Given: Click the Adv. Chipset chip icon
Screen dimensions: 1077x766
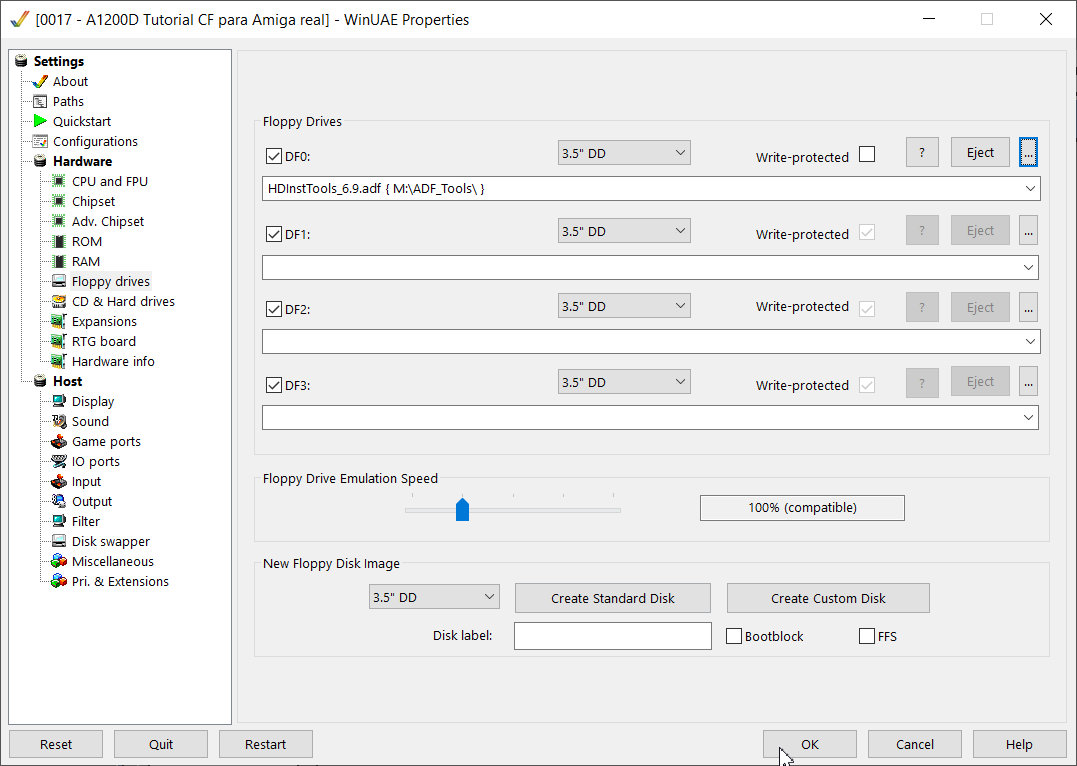Looking at the screenshot, I should 59,221.
